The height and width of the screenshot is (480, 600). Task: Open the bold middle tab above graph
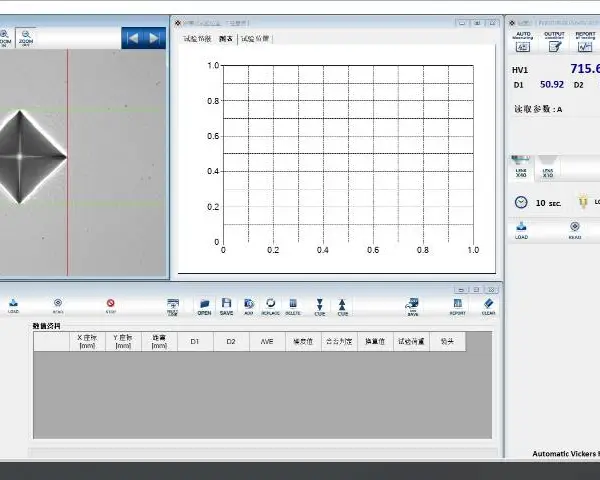tap(226, 39)
